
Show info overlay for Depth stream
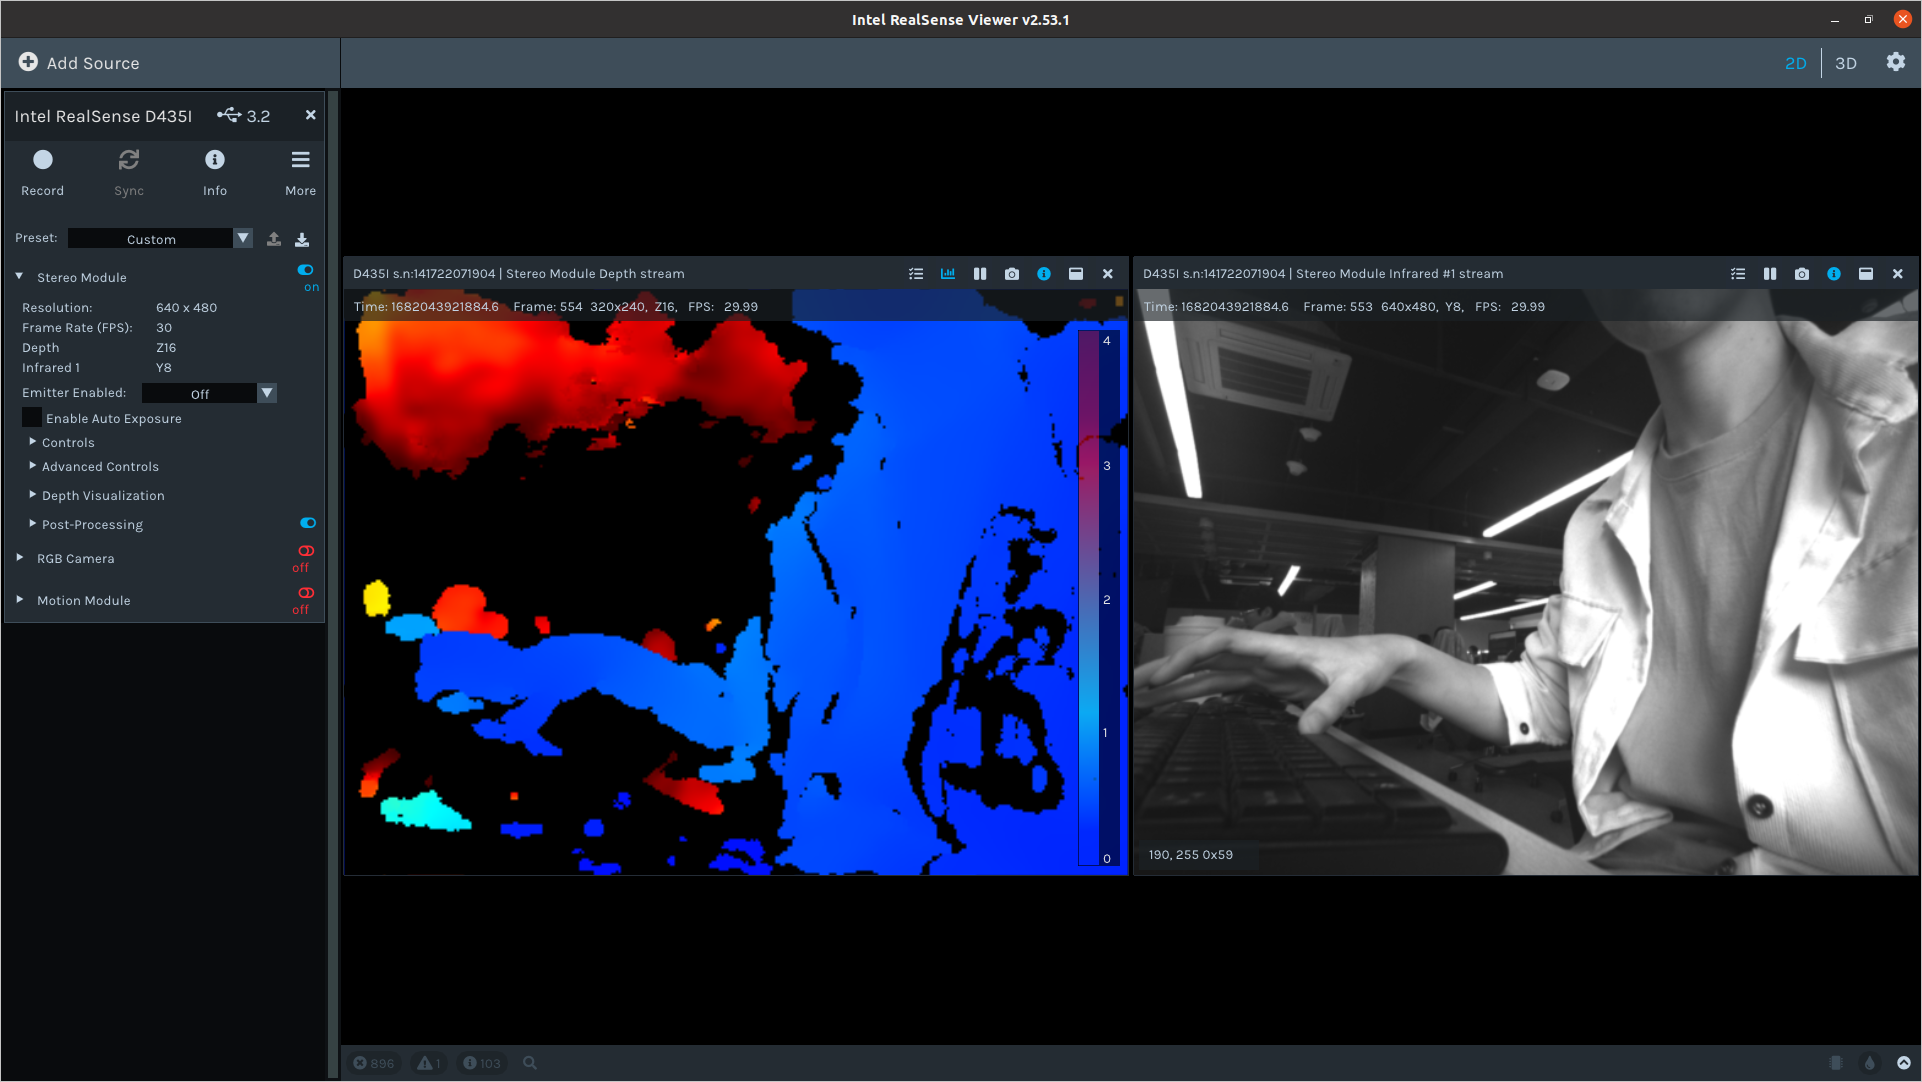click(x=1044, y=274)
